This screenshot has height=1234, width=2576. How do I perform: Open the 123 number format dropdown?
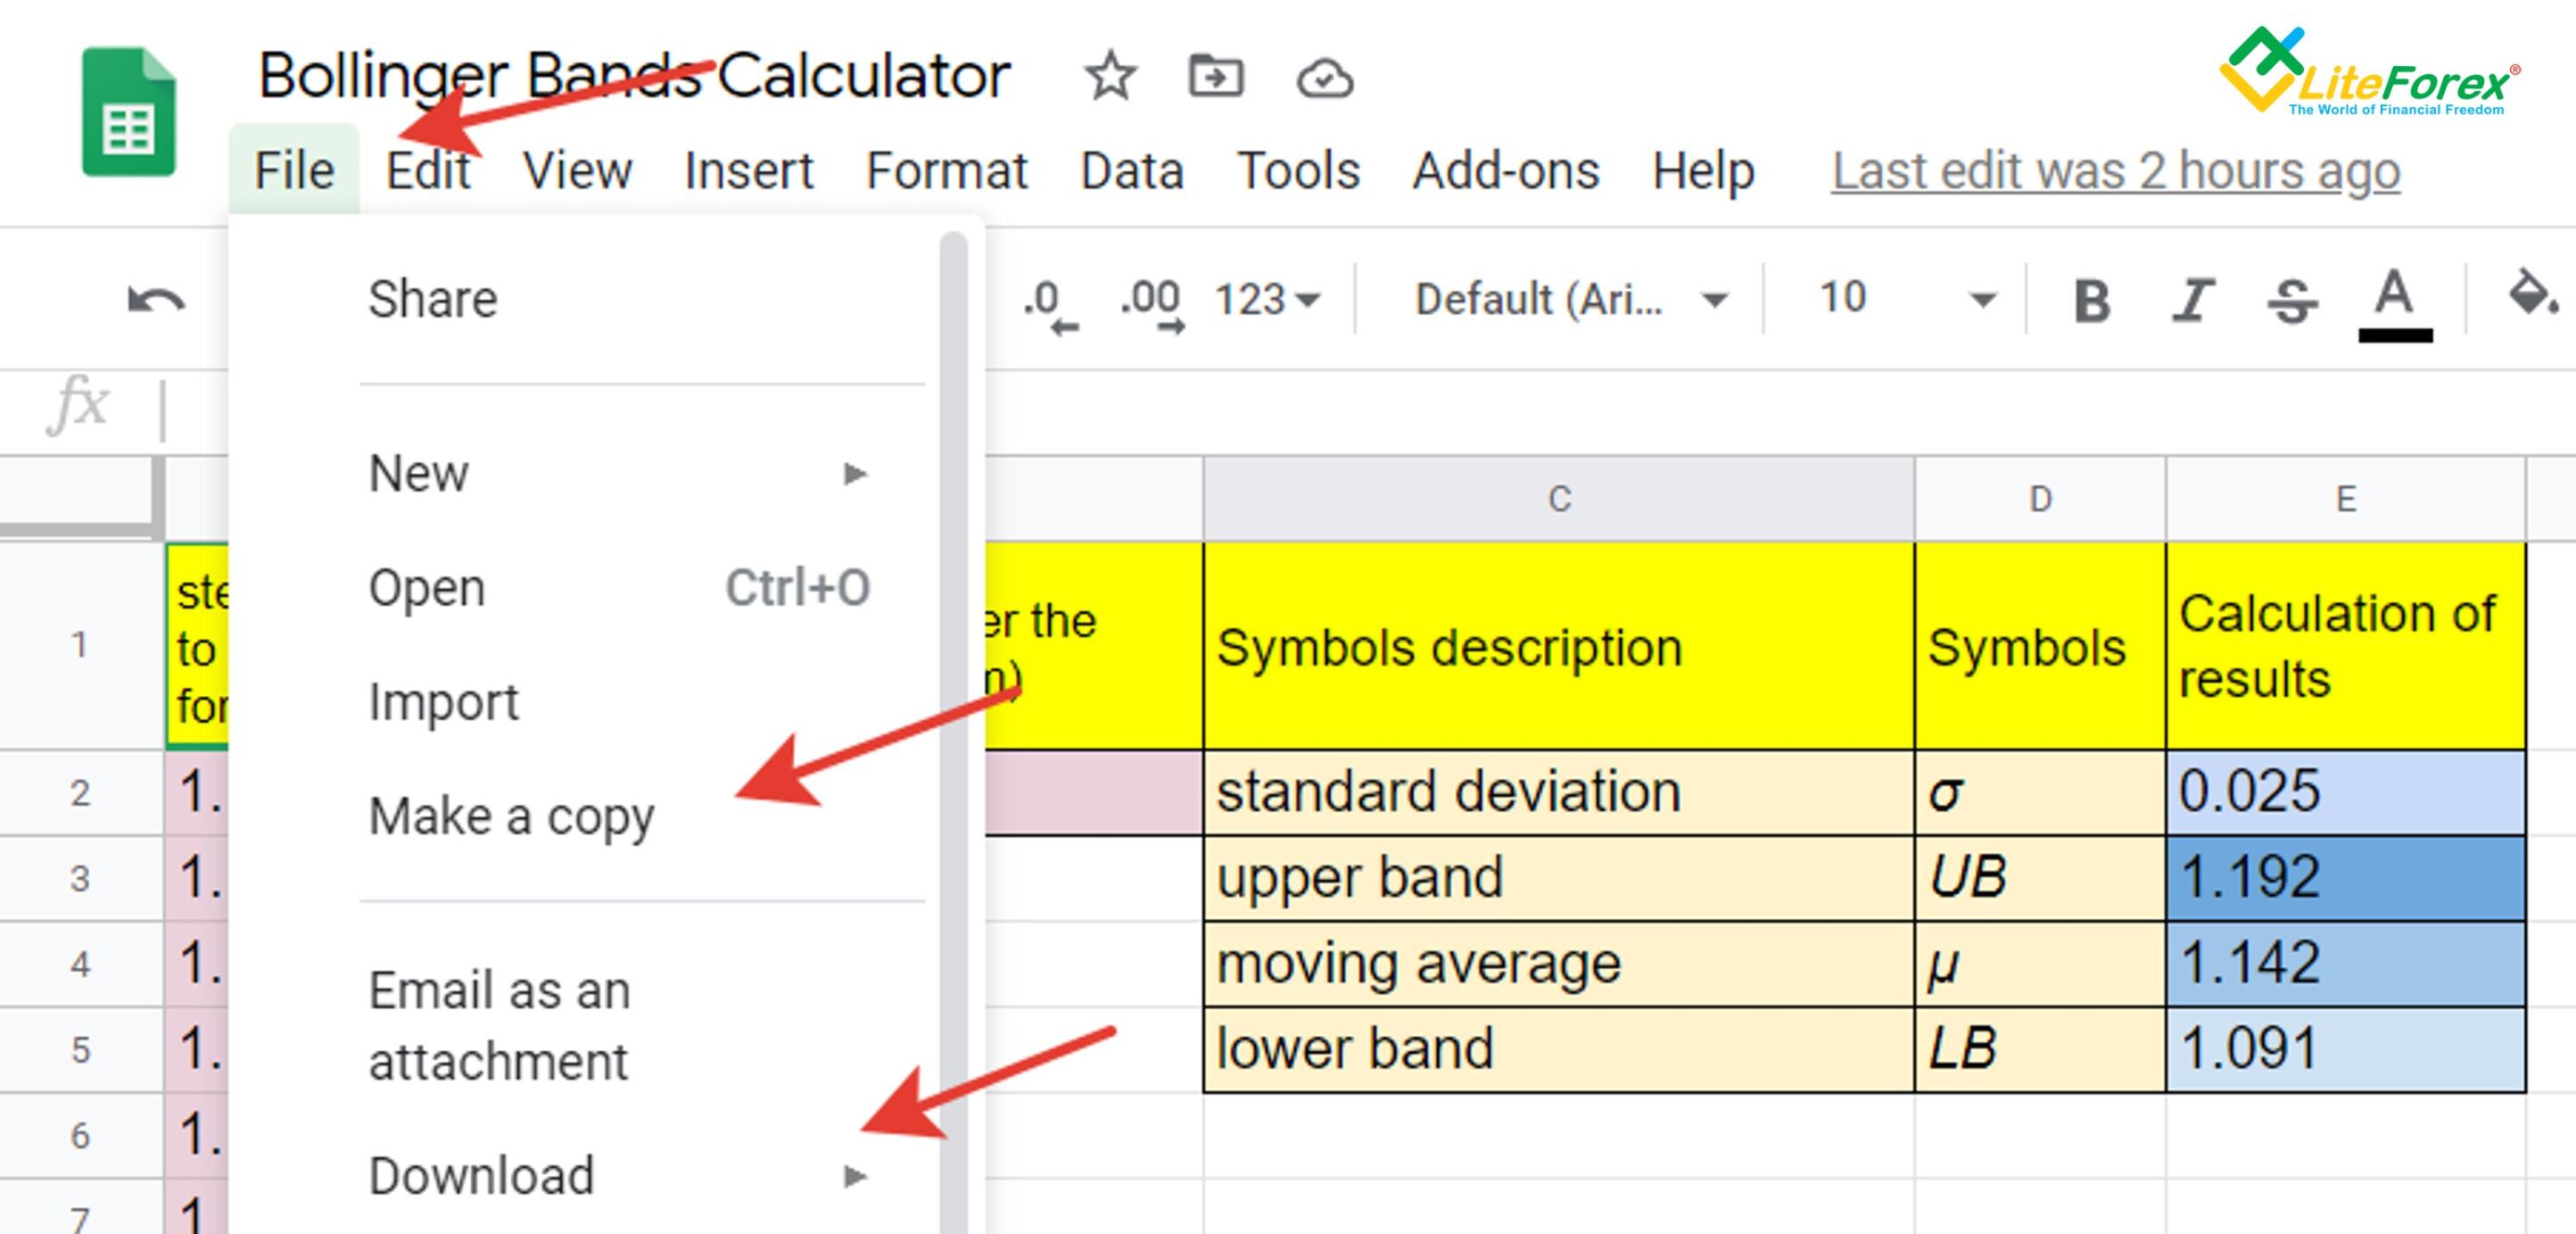pyautogui.click(x=1266, y=299)
